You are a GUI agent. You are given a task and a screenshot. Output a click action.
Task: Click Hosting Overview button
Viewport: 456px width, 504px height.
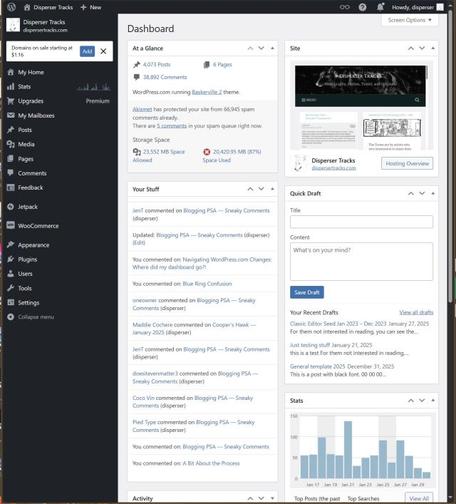407,163
